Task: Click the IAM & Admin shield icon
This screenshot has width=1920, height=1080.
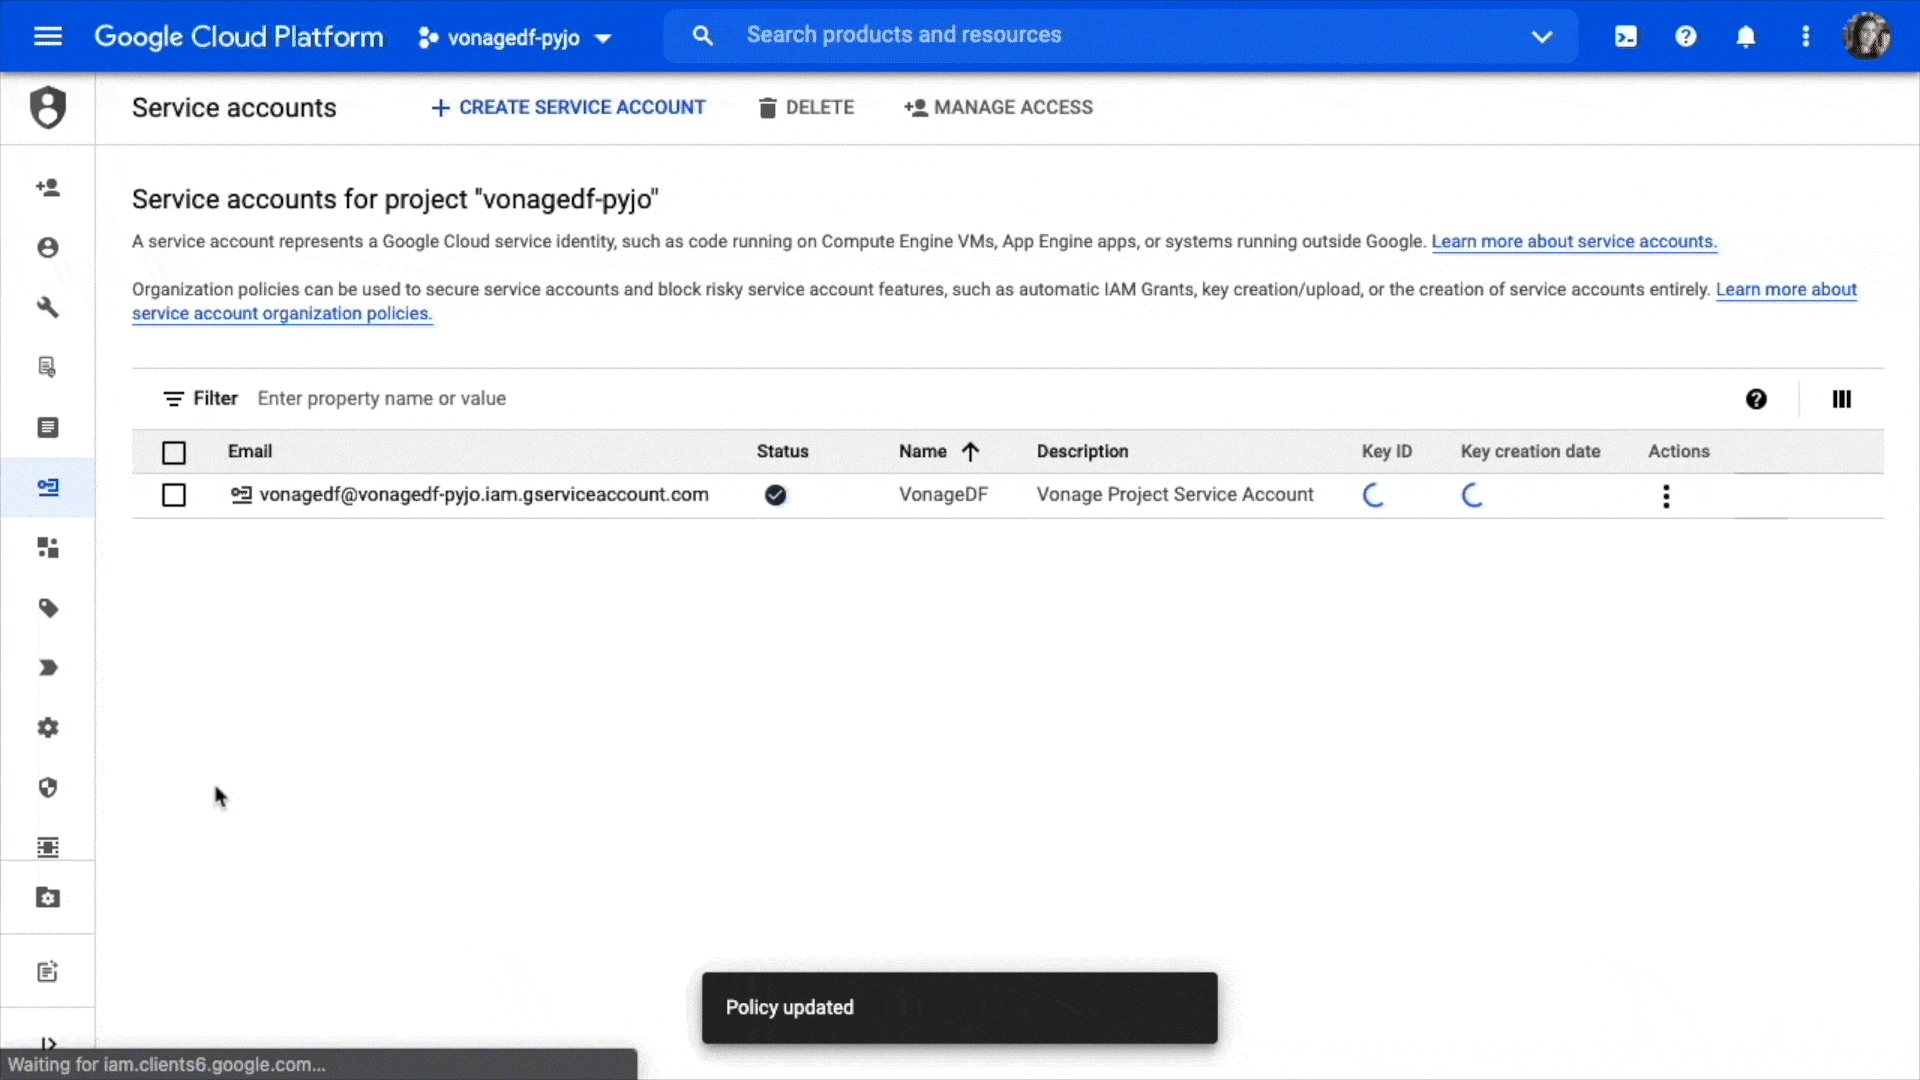Action: [x=48, y=108]
